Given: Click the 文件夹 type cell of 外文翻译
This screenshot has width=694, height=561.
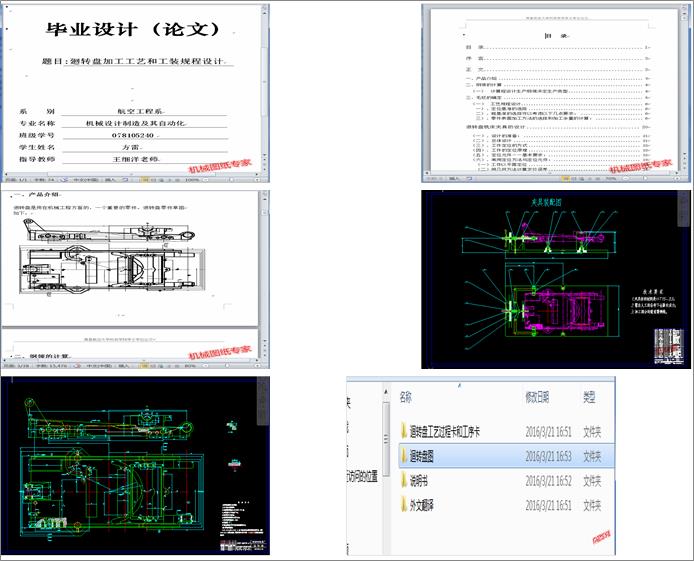Looking at the screenshot, I should tap(592, 505).
